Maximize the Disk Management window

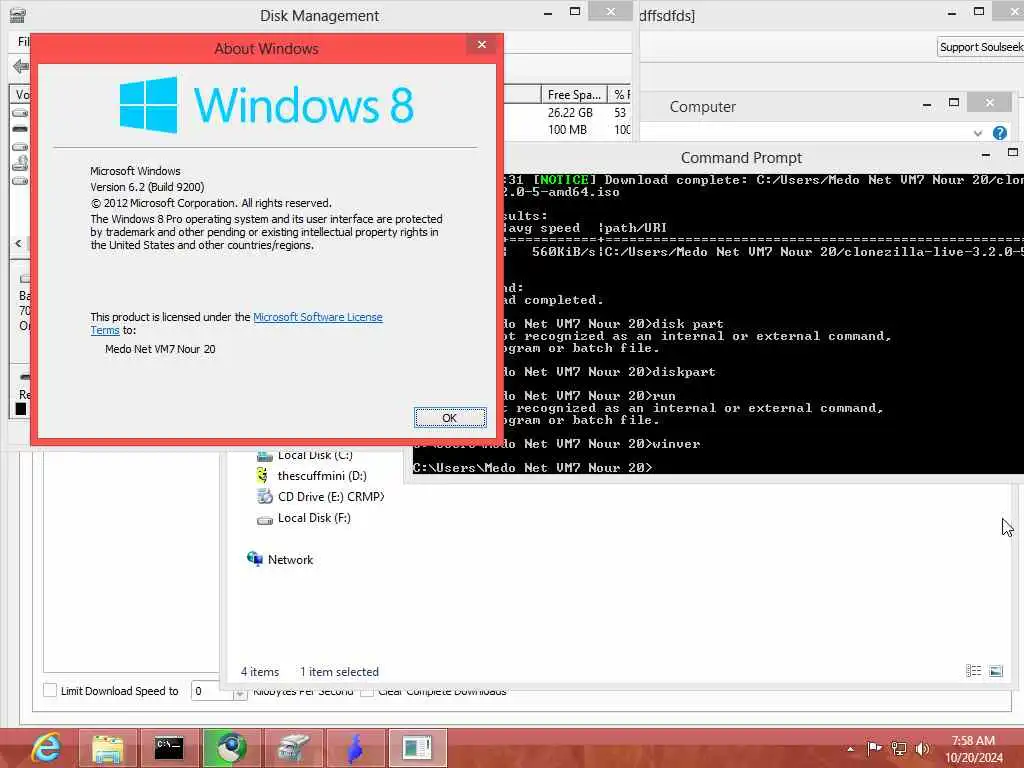point(575,11)
